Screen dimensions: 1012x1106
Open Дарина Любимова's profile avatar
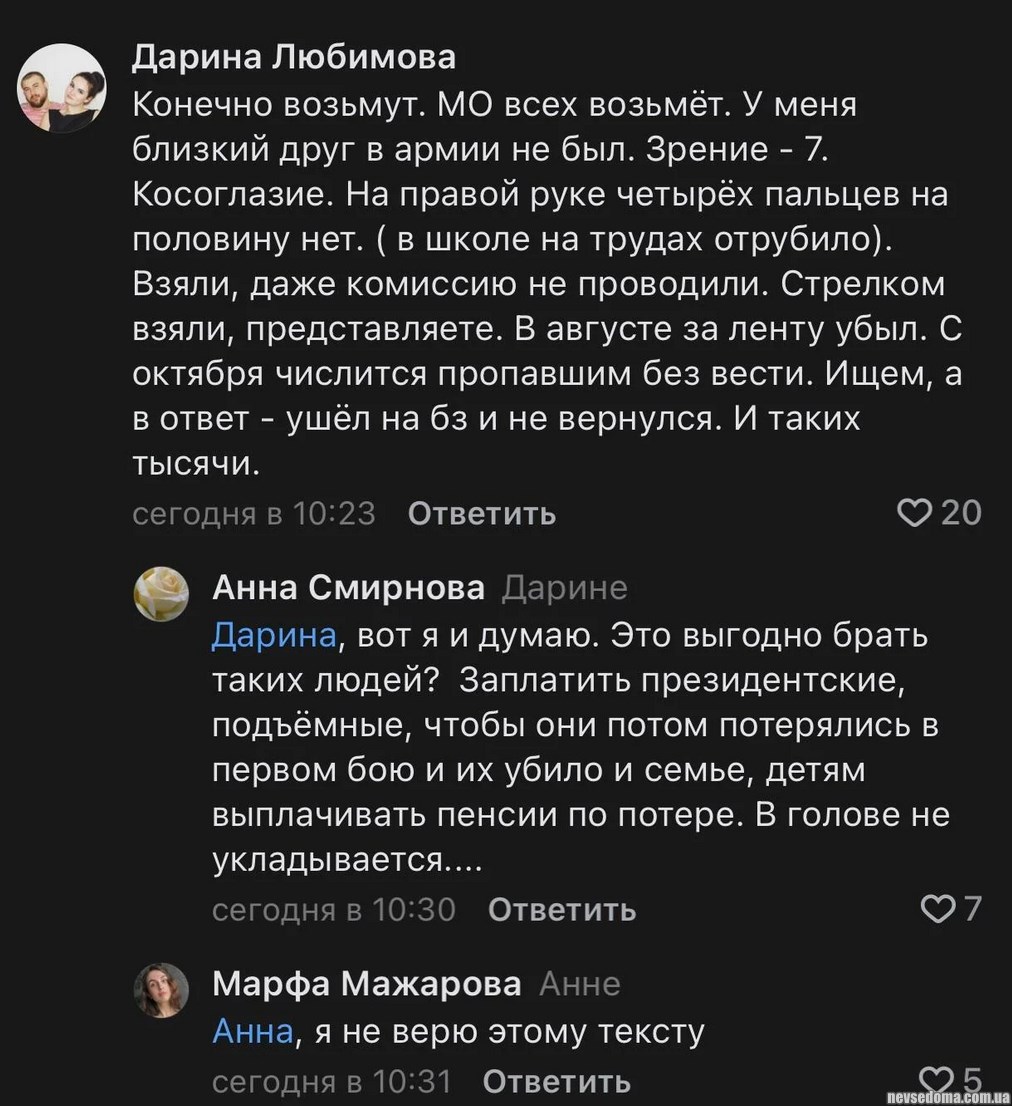[62, 88]
